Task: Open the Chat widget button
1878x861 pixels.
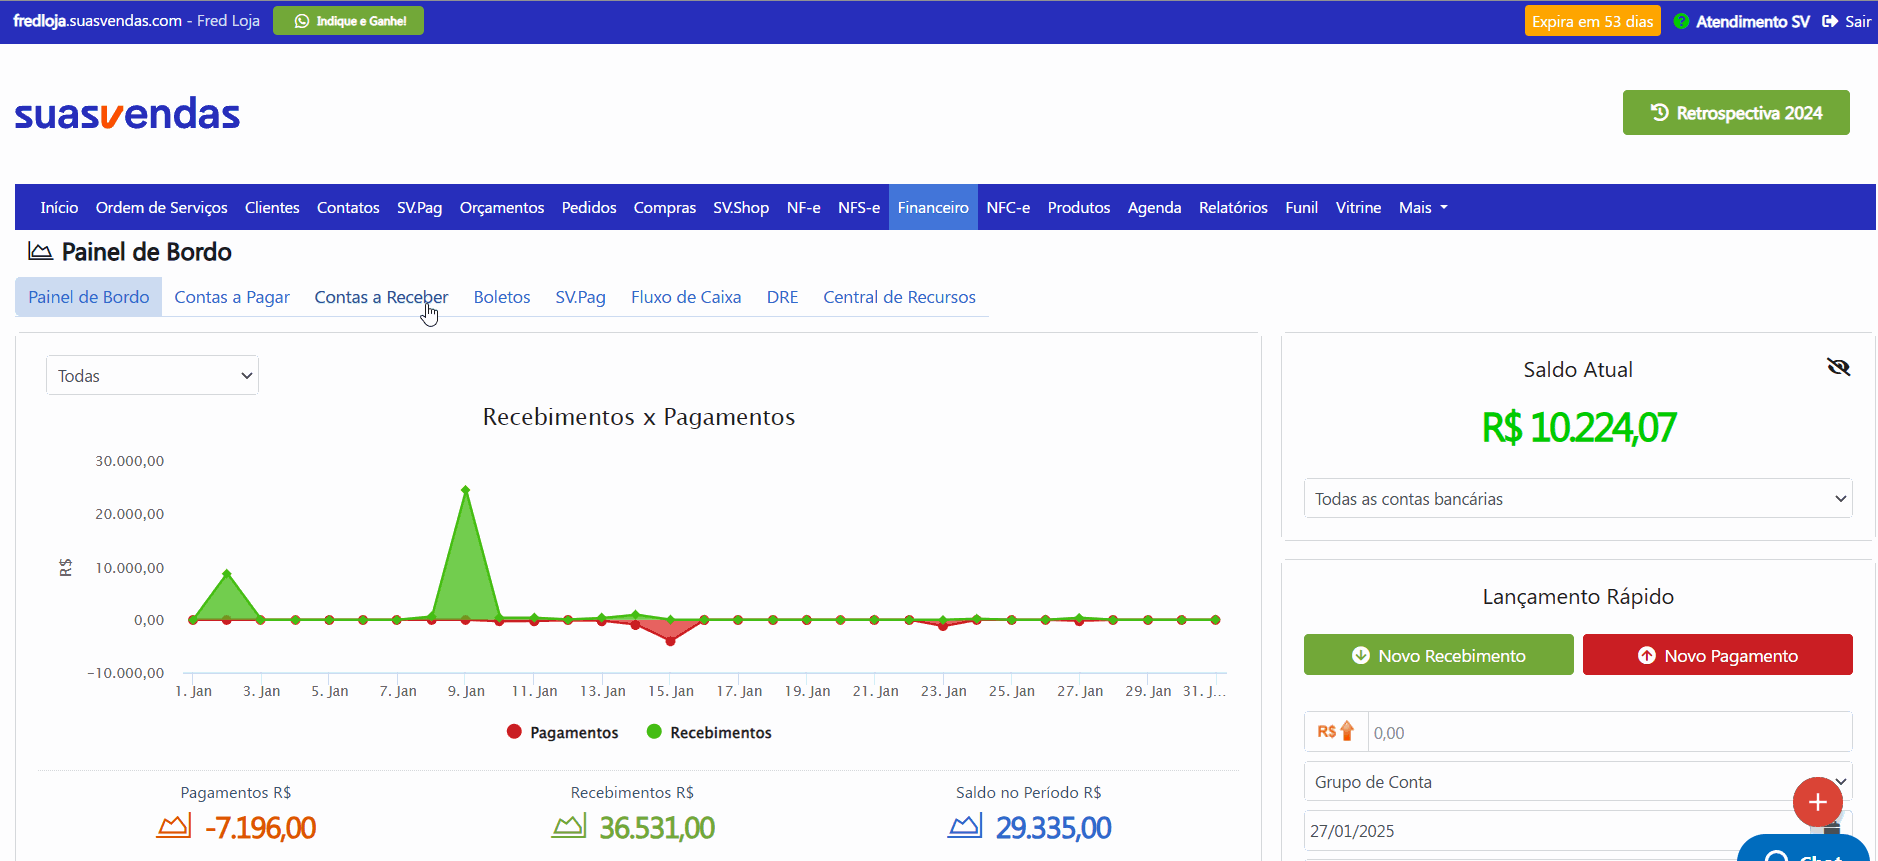Action: click(1804, 849)
